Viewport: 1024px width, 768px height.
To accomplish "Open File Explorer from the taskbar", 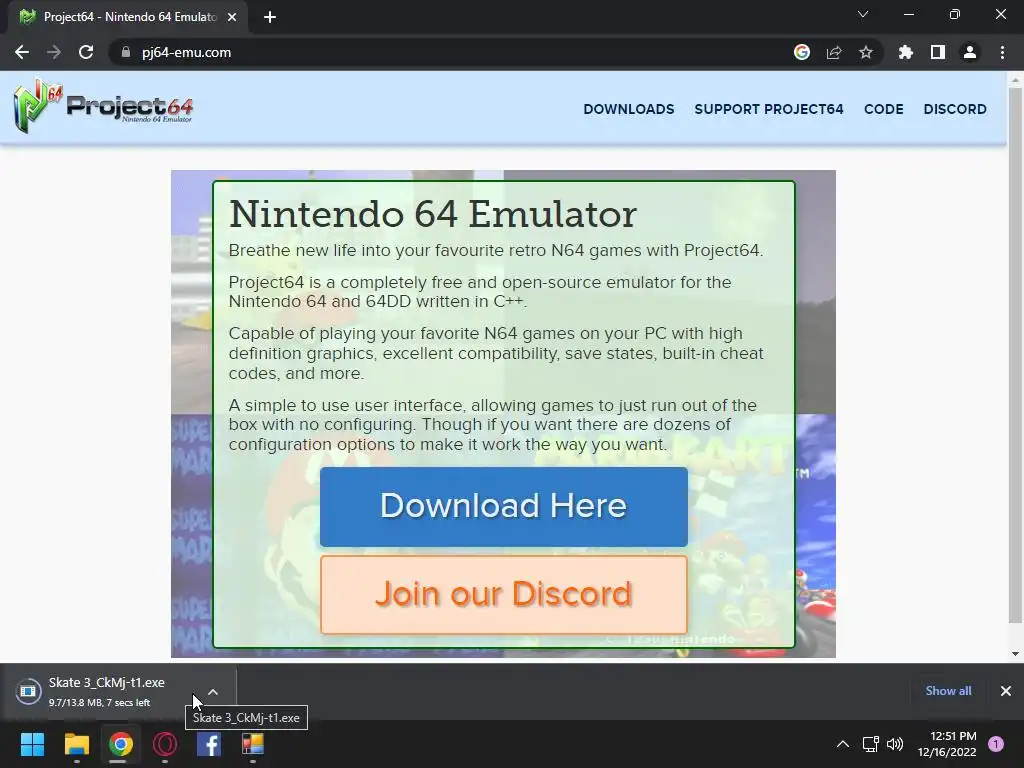I will (76, 744).
